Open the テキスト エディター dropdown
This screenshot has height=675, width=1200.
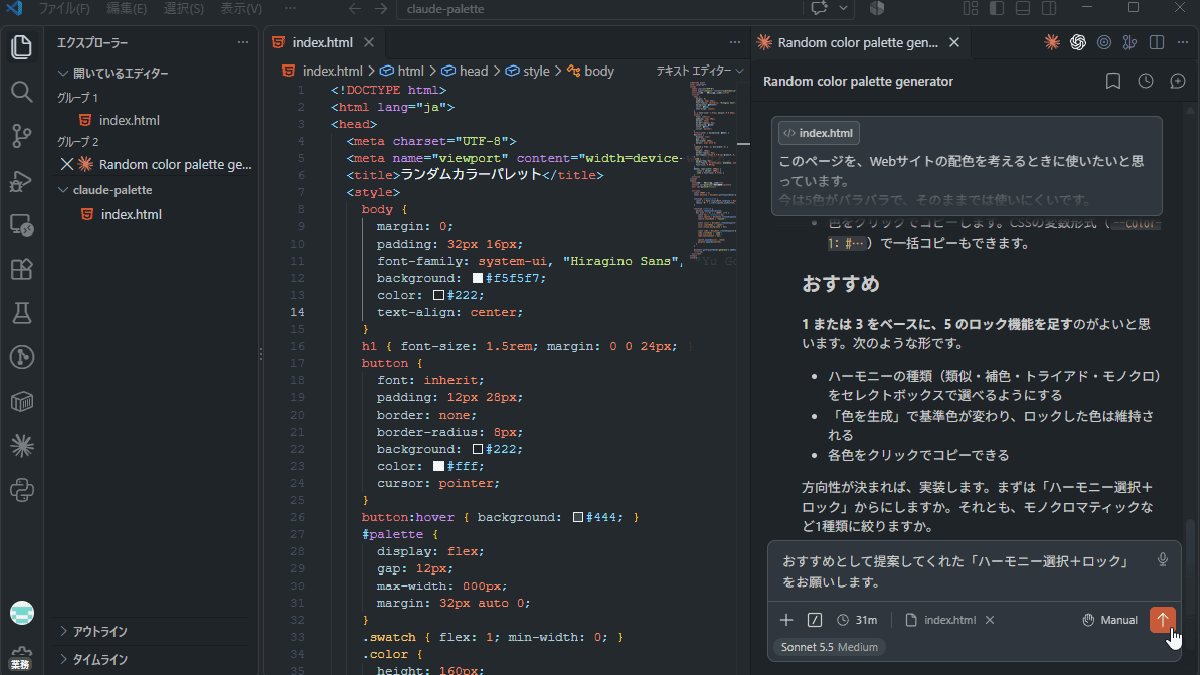700,71
